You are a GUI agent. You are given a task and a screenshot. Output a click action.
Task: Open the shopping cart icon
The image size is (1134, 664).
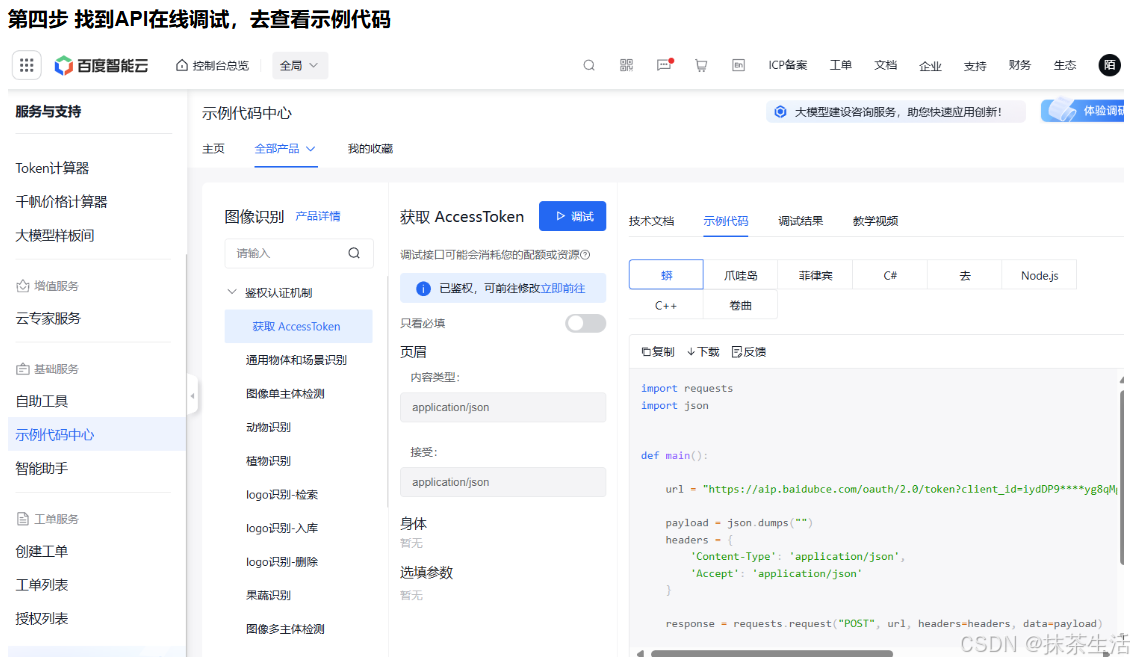(x=701, y=65)
